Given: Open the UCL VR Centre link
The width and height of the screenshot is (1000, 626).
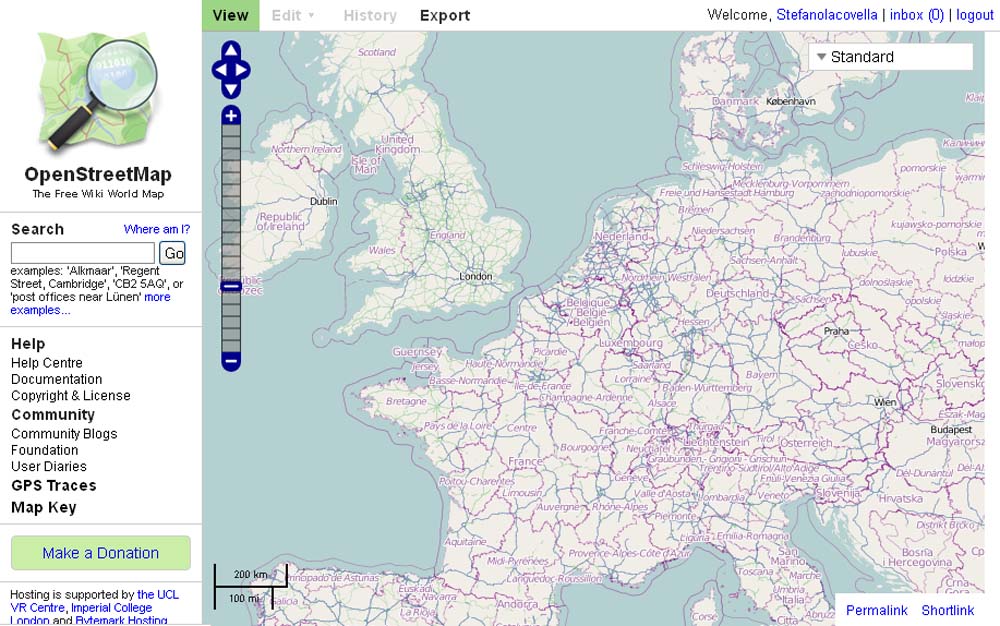Looking at the screenshot, I should tap(94, 601).
